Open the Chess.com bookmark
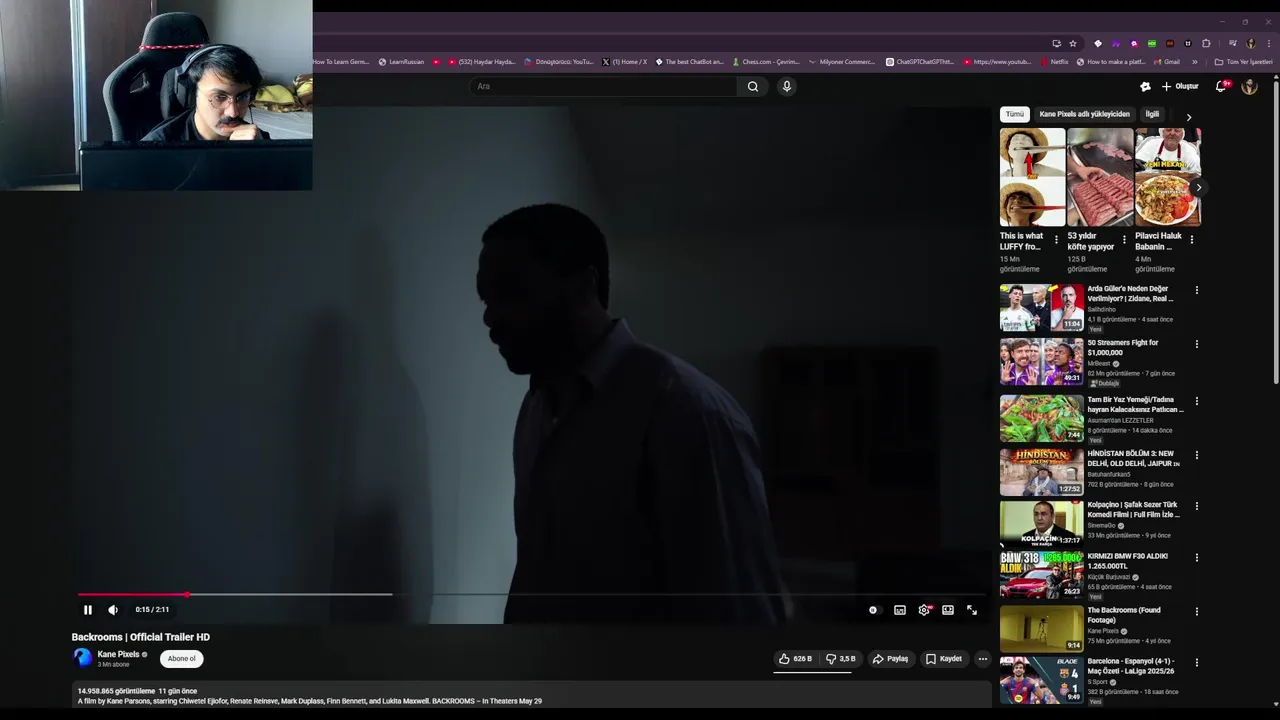The width and height of the screenshot is (1280, 720). pyautogui.click(x=766, y=62)
